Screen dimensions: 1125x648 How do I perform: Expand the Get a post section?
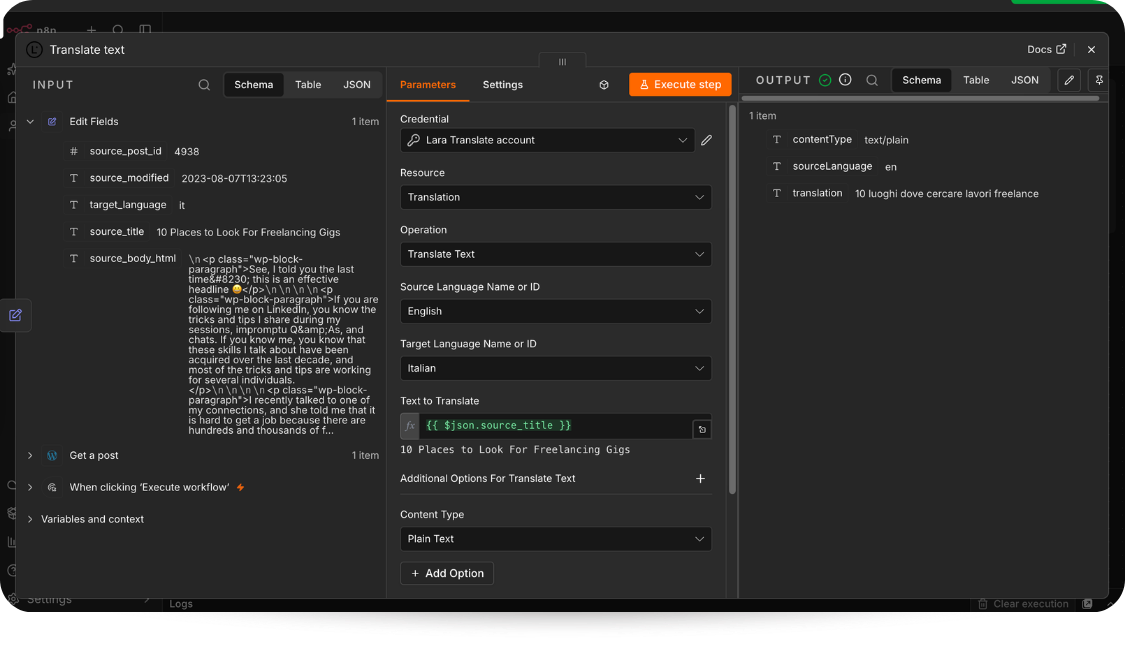click(30, 456)
